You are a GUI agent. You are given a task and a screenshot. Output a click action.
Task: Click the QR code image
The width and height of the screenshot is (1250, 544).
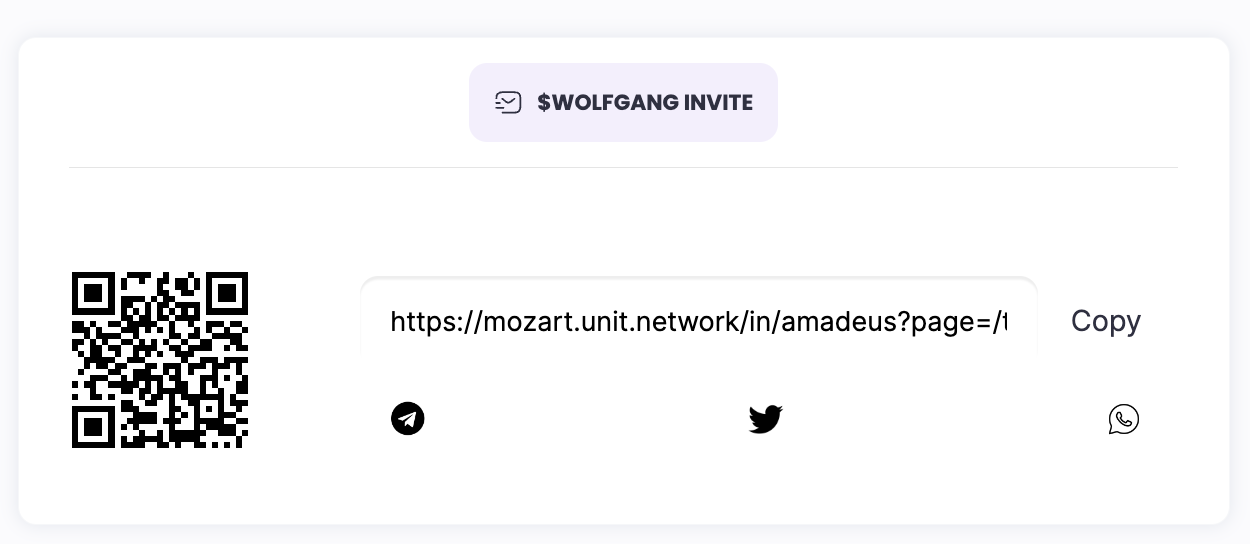[x=160, y=360]
